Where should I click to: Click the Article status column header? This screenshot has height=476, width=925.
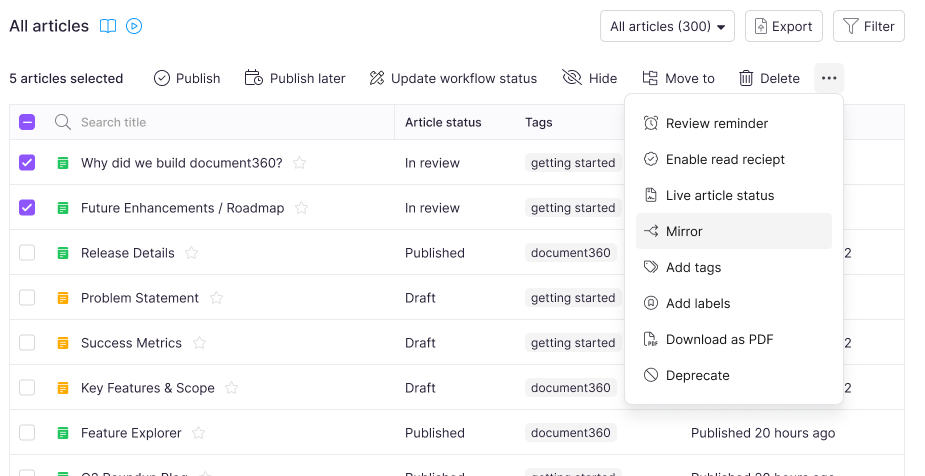tap(443, 122)
